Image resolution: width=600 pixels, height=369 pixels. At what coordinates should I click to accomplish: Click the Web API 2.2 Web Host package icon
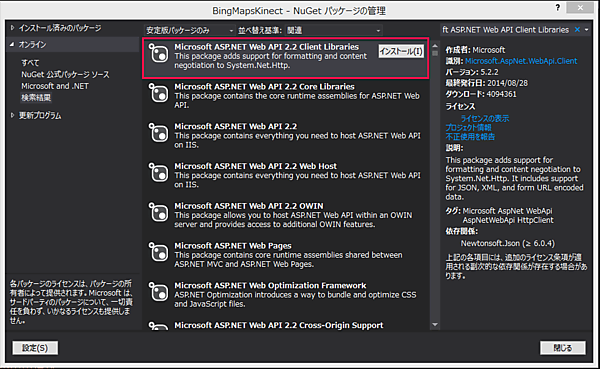click(158, 172)
